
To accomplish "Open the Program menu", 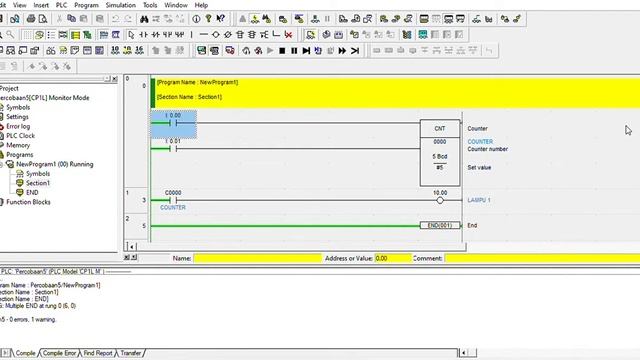I will 86,5.
